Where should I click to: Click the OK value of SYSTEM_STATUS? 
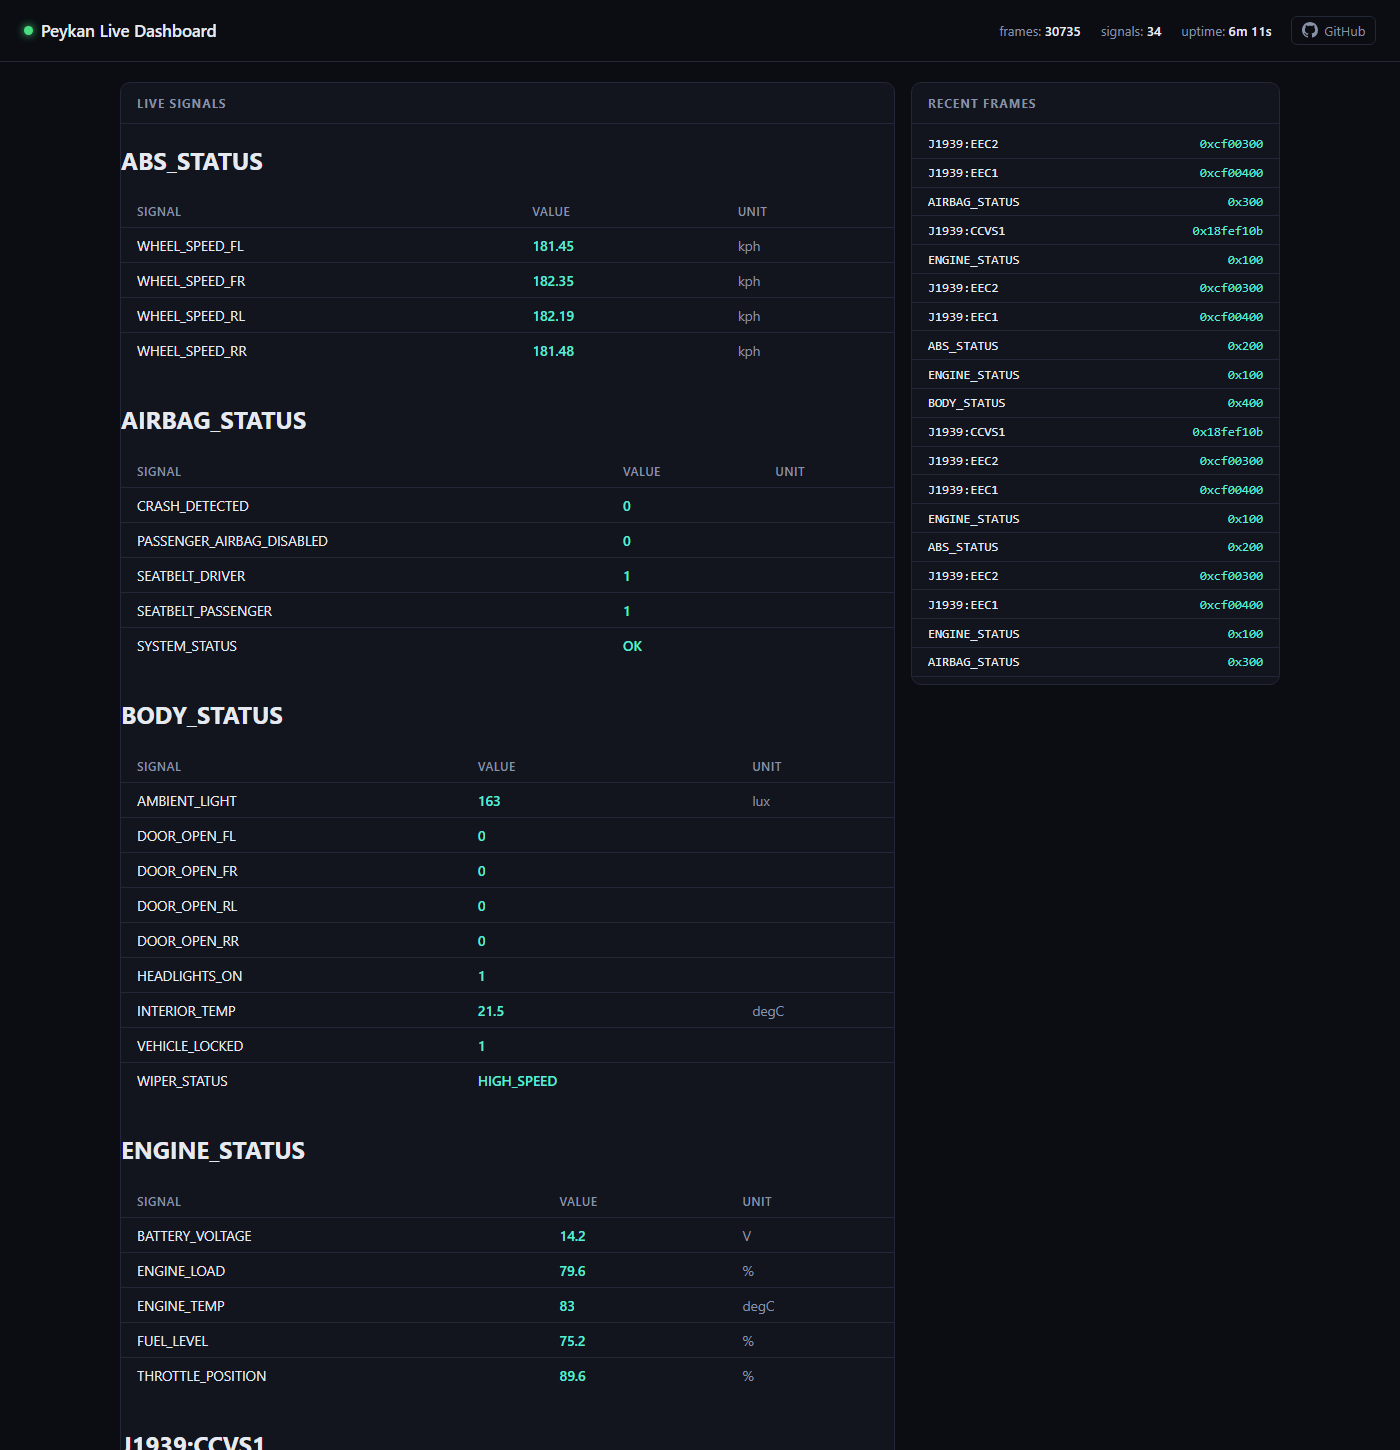(x=632, y=646)
